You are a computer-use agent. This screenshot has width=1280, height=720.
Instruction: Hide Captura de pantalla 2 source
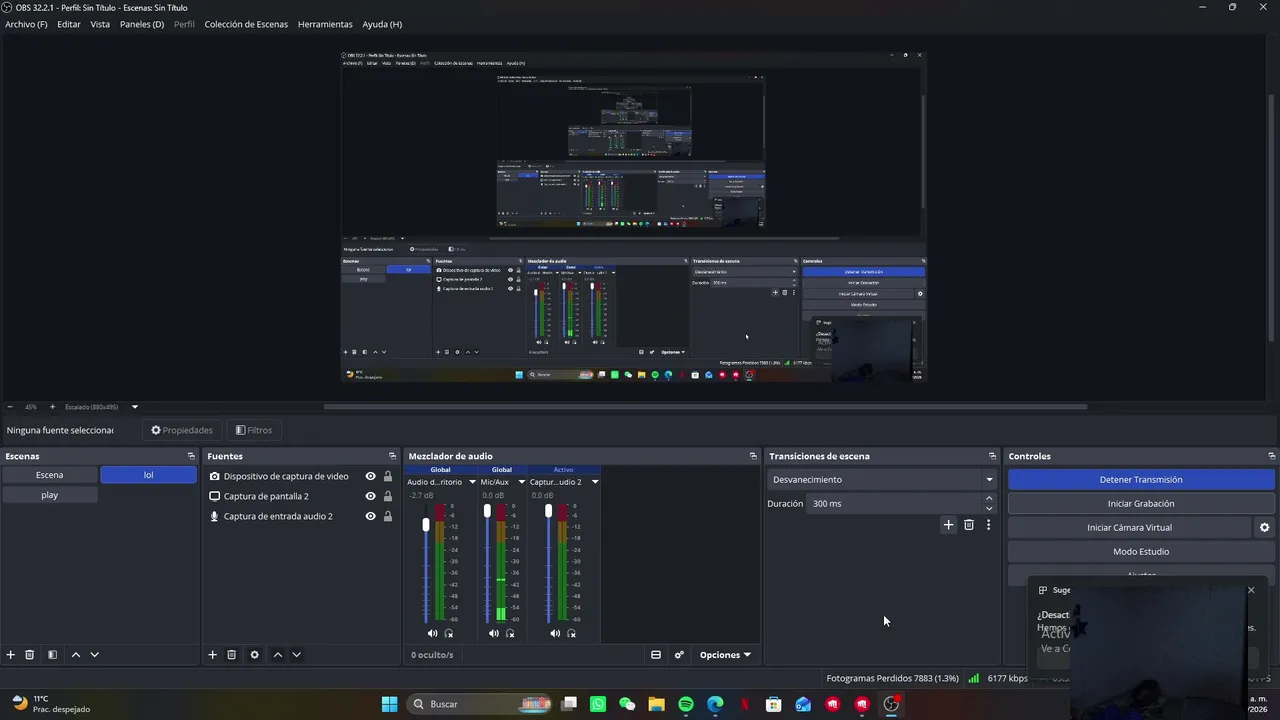[370, 496]
